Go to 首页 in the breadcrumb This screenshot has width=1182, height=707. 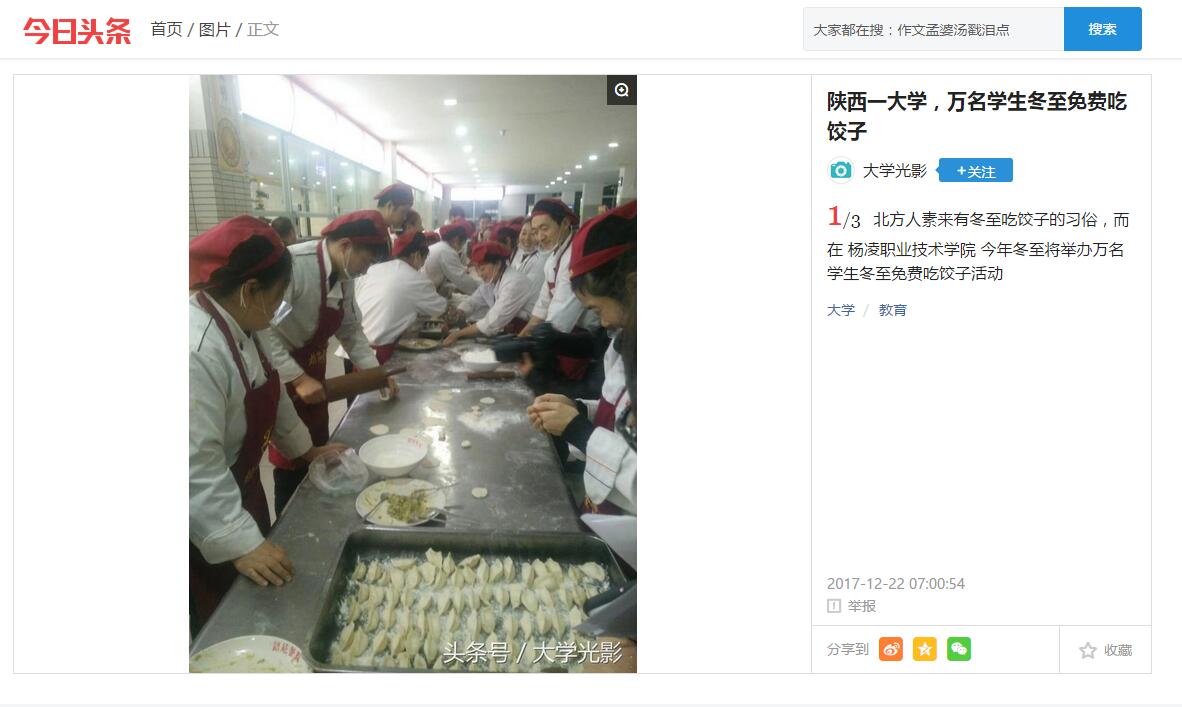click(167, 29)
